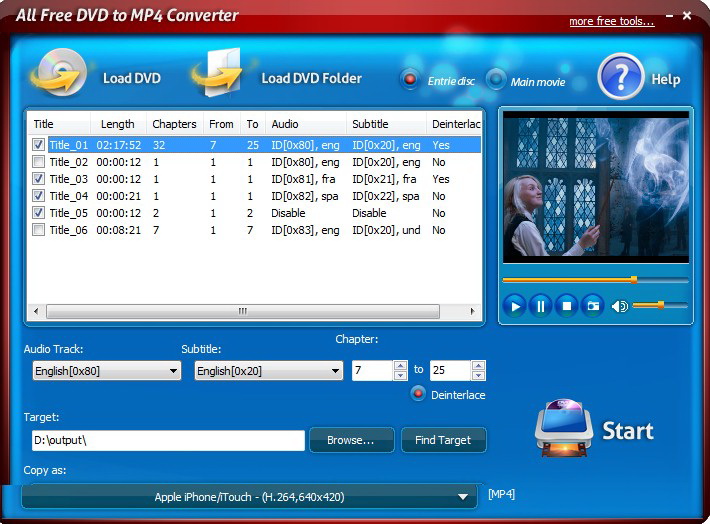This screenshot has height=524, width=710.
Task: Pause the preview video
Action: [x=540, y=307]
